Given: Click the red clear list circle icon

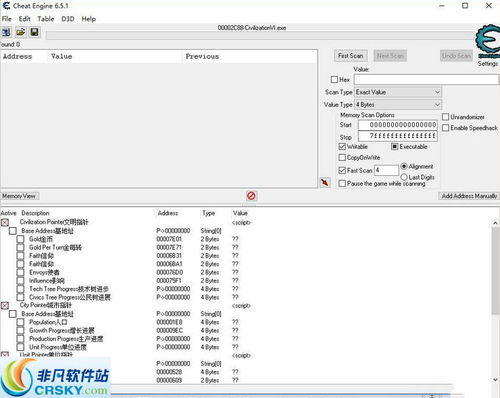Looking at the screenshot, I should [251, 196].
